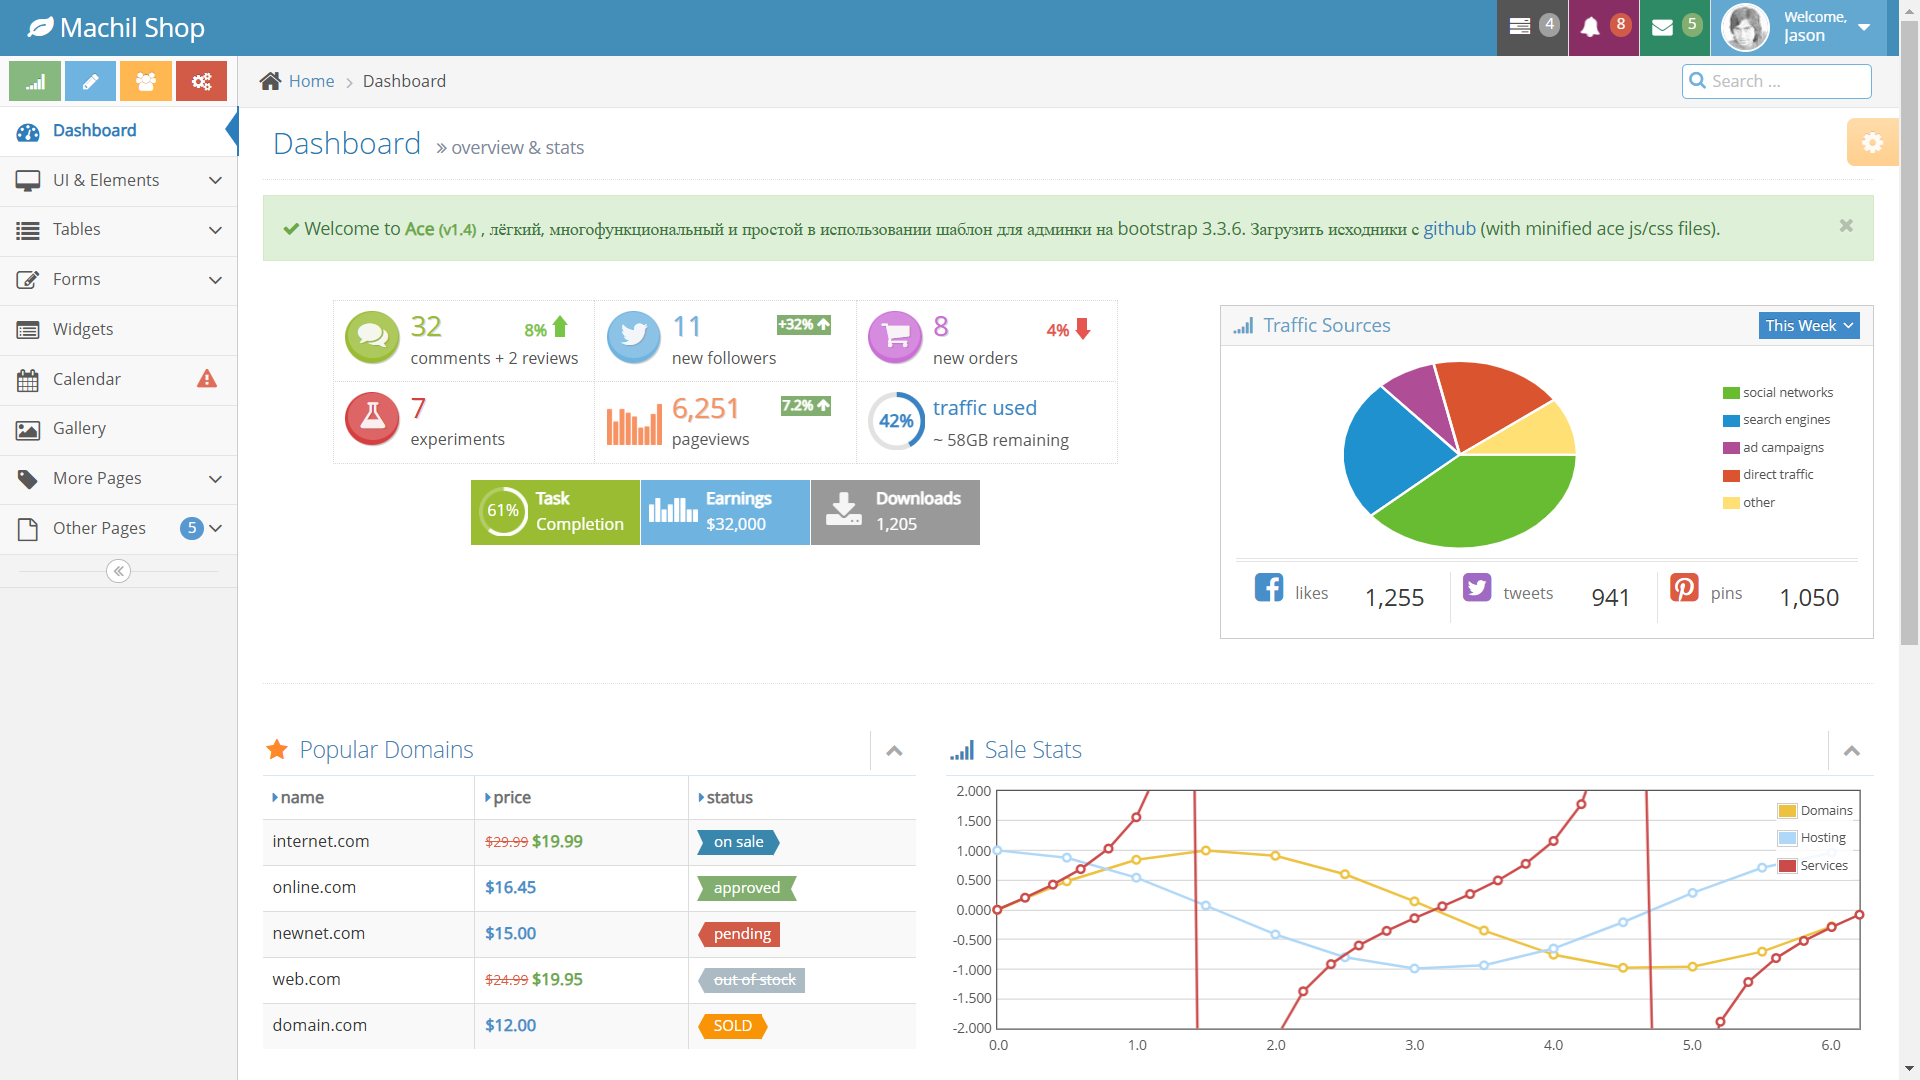The image size is (1920, 1080).
Task: Click the user avatar photo
Action: pos(1745,27)
